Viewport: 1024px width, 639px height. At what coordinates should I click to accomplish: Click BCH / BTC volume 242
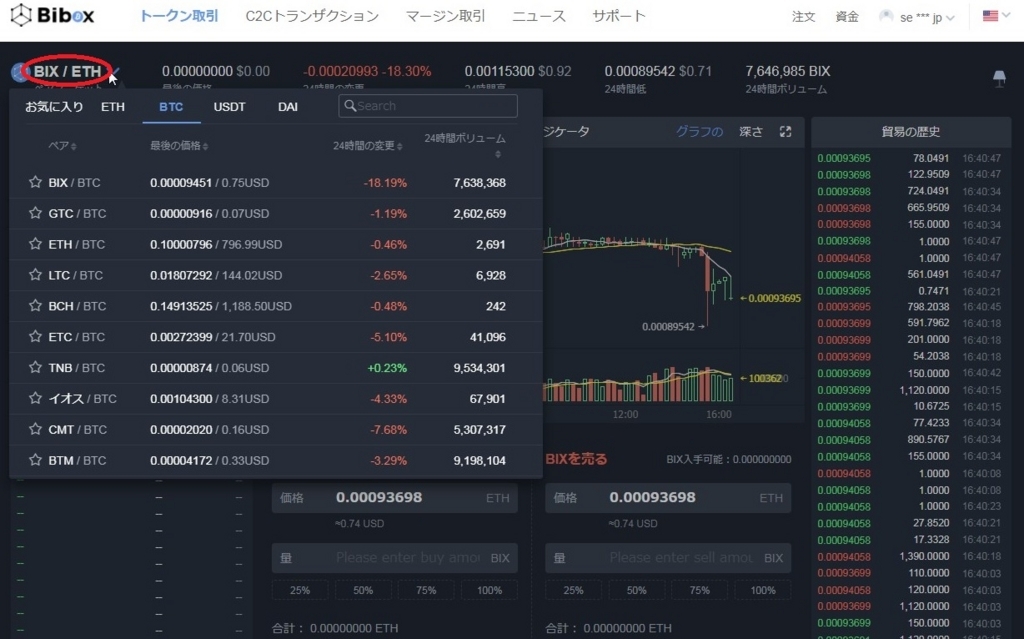[x=496, y=306]
